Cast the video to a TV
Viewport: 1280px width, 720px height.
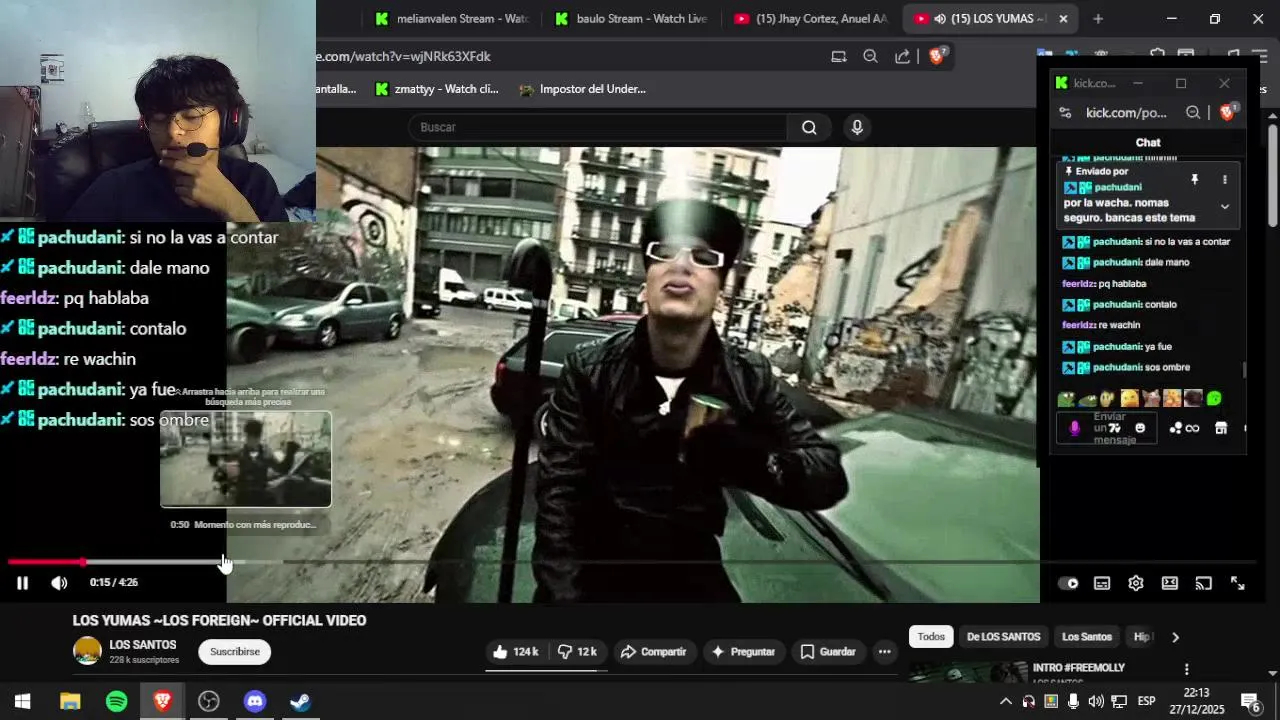point(1204,584)
